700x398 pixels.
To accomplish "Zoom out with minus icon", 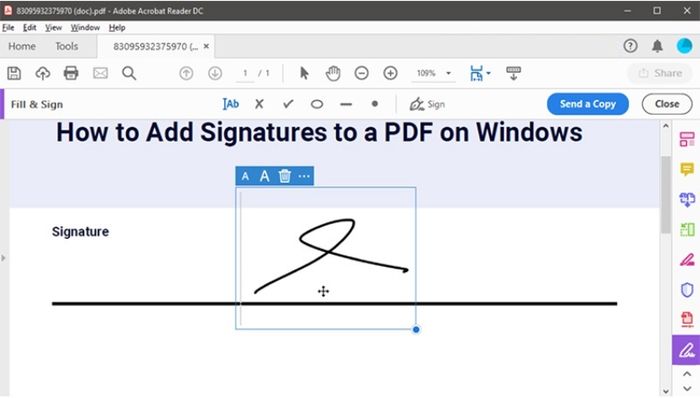I will pos(362,73).
